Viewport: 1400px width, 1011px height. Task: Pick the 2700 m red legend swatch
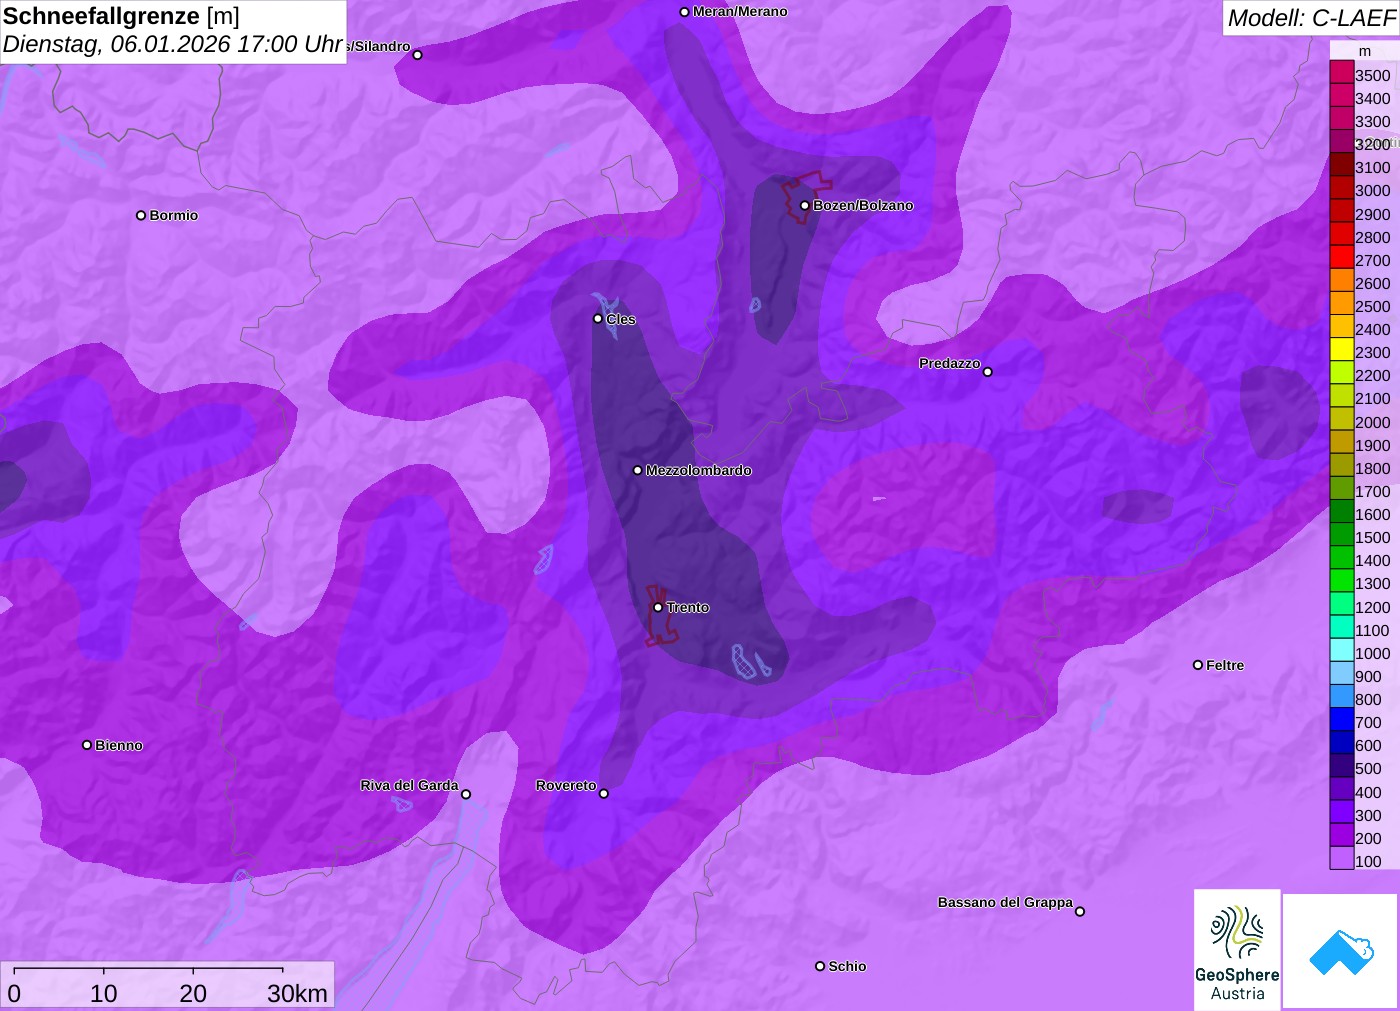click(x=1342, y=257)
